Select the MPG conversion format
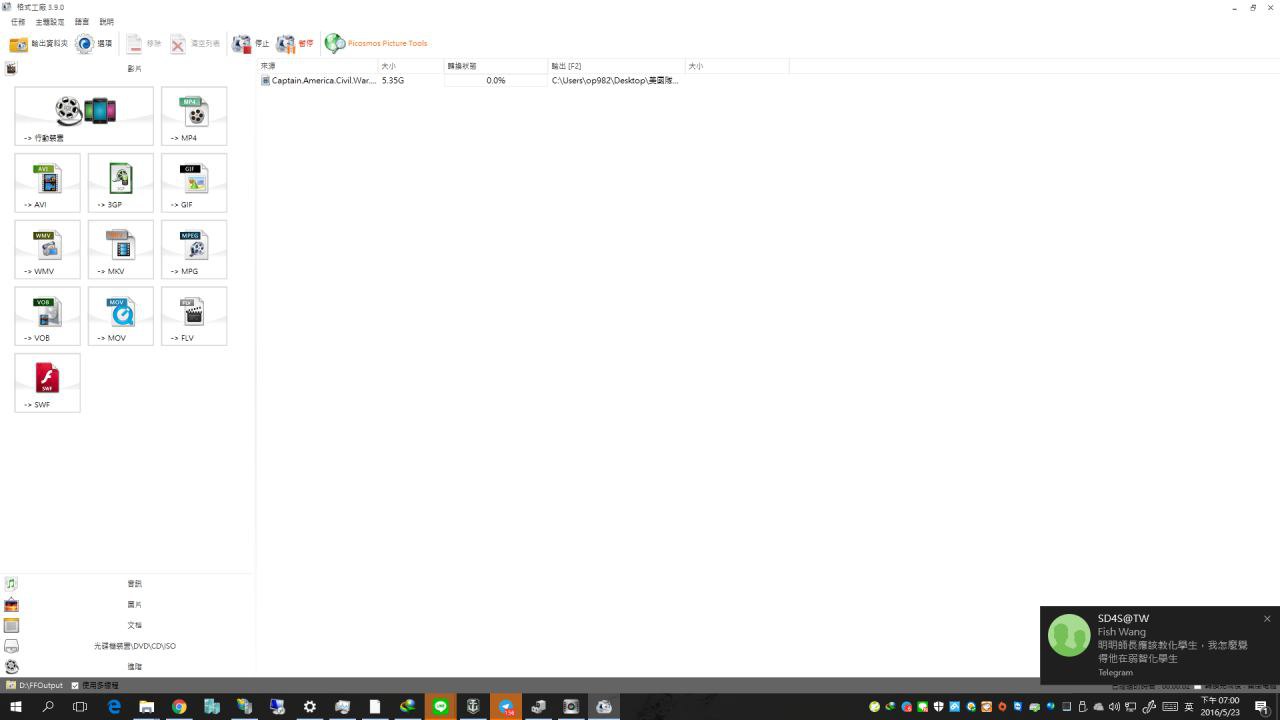The width and height of the screenshot is (1280, 720). [x=194, y=249]
